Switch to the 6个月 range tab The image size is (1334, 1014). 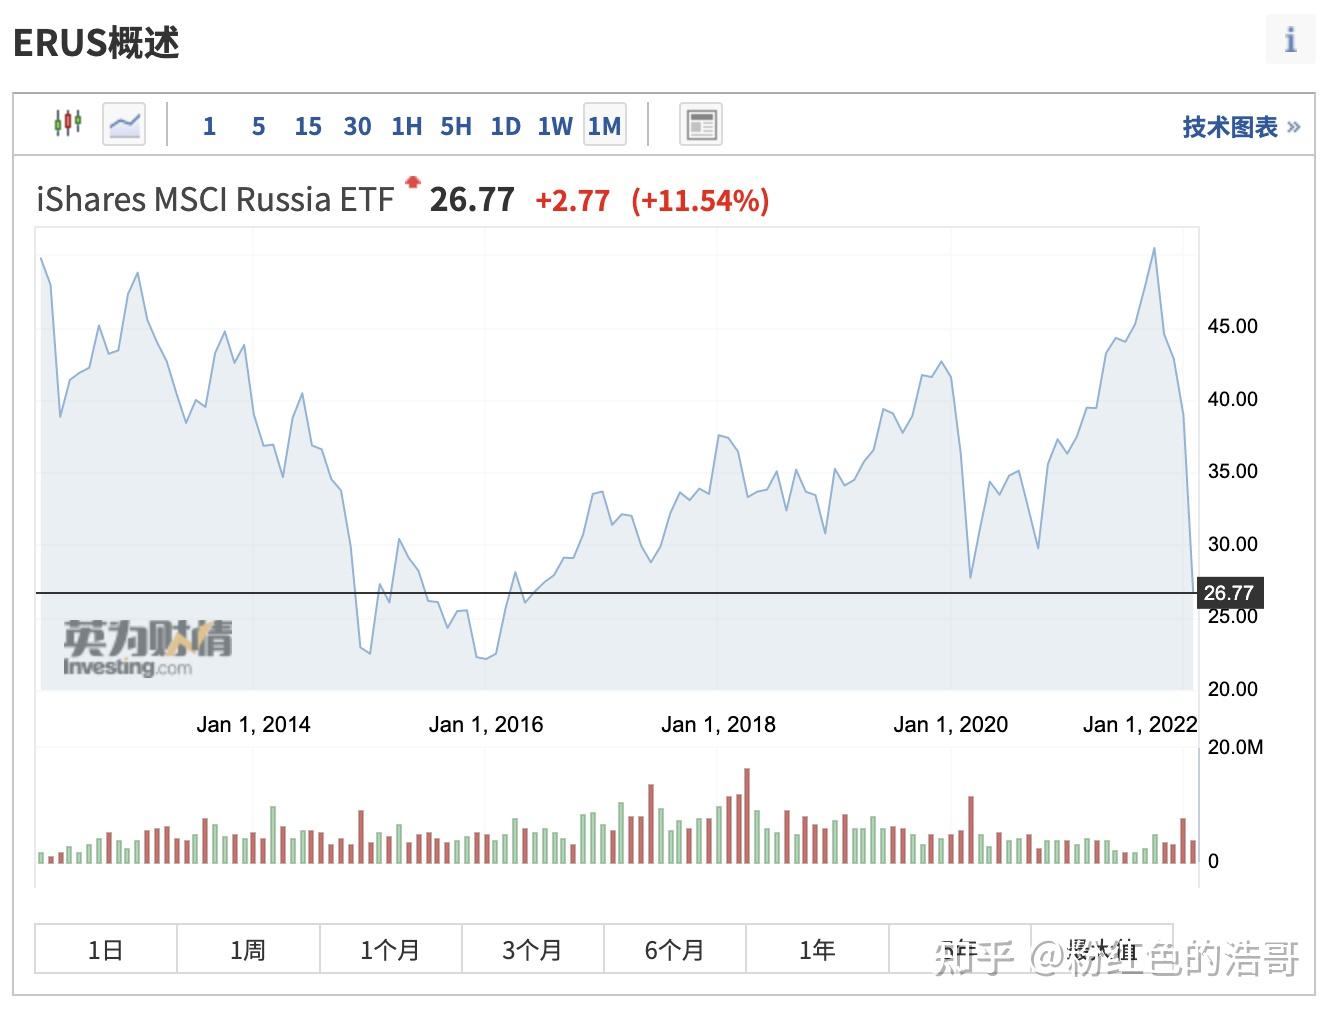(x=675, y=949)
